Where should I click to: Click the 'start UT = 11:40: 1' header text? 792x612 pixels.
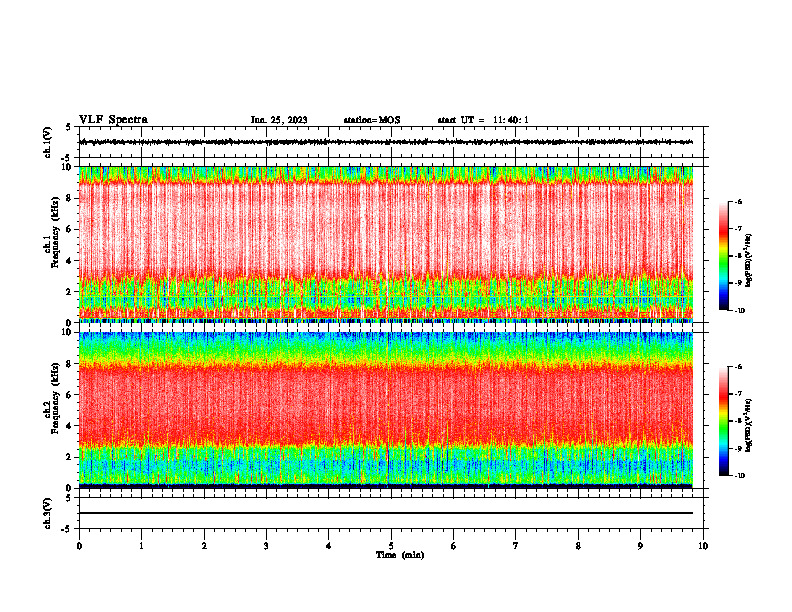[483, 120]
